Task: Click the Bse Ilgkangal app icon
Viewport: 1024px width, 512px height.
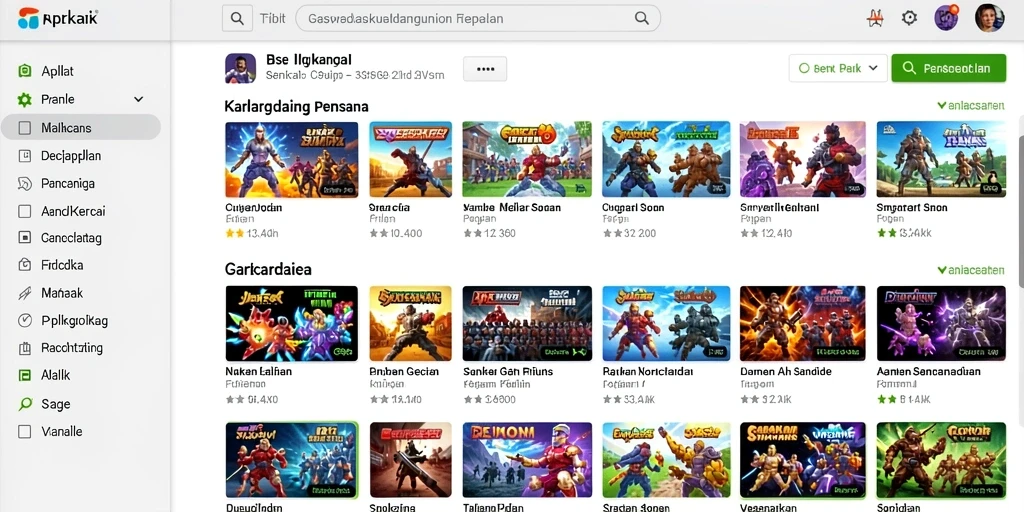Action: click(x=240, y=68)
